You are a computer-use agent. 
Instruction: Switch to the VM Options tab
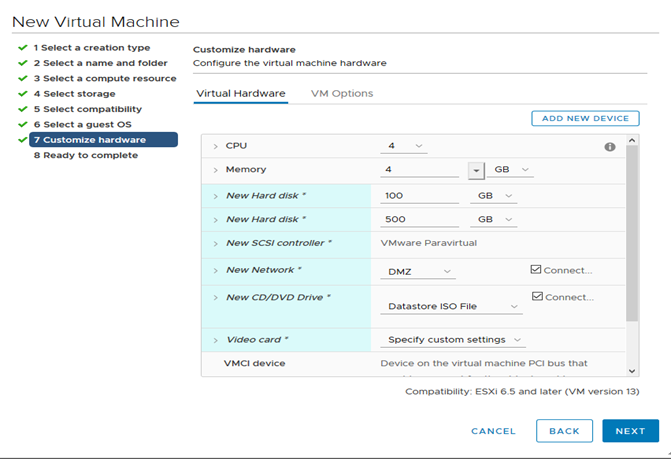(342, 94)
